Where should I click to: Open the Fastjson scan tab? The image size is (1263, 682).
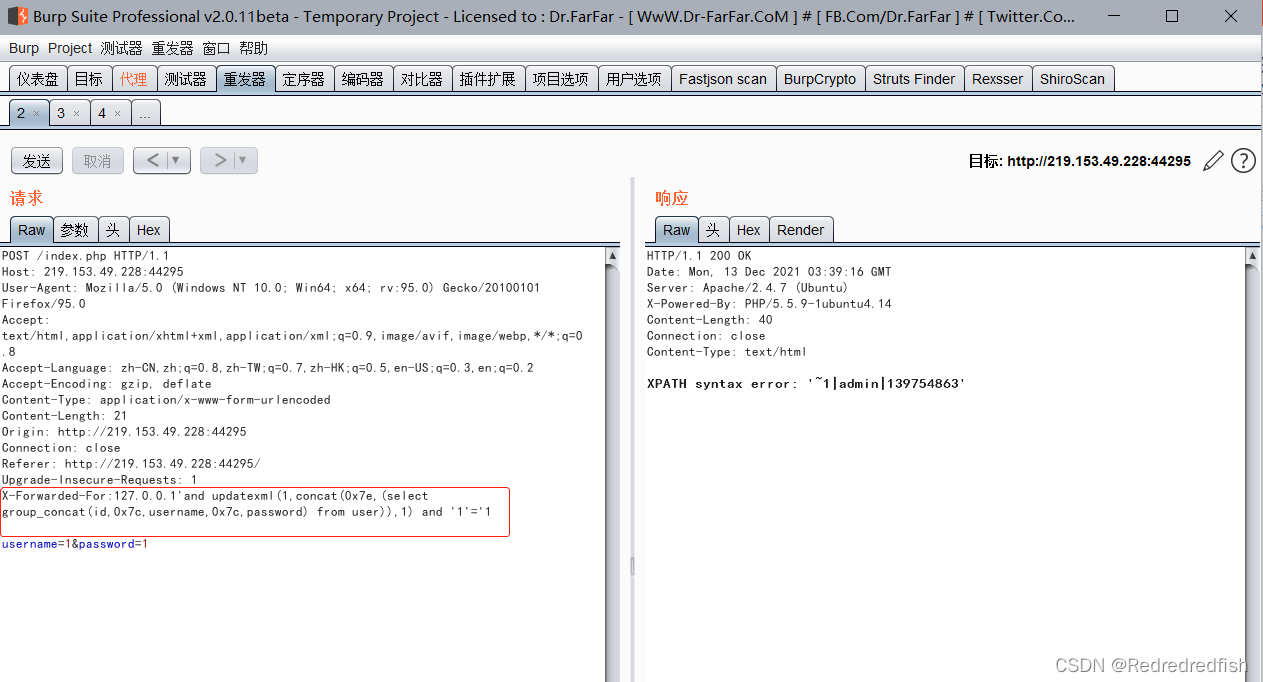pyautogui.click(x=723, y=79)
